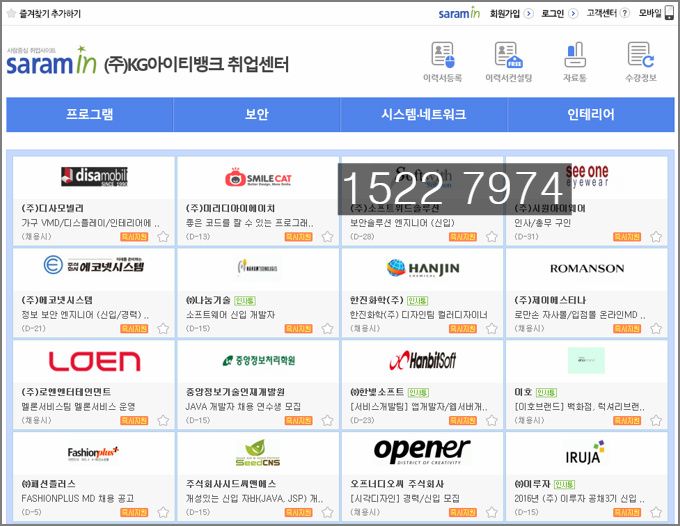The width and height of the screenshot is (680, 526).
Task: Open [시각디자인] 경력/신입 모집 posting
Action: [405, 499]
